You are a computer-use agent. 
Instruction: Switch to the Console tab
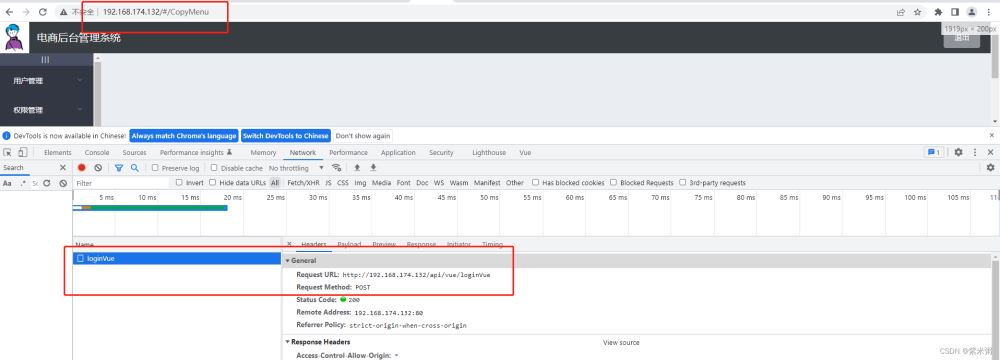tap(97, 153)
